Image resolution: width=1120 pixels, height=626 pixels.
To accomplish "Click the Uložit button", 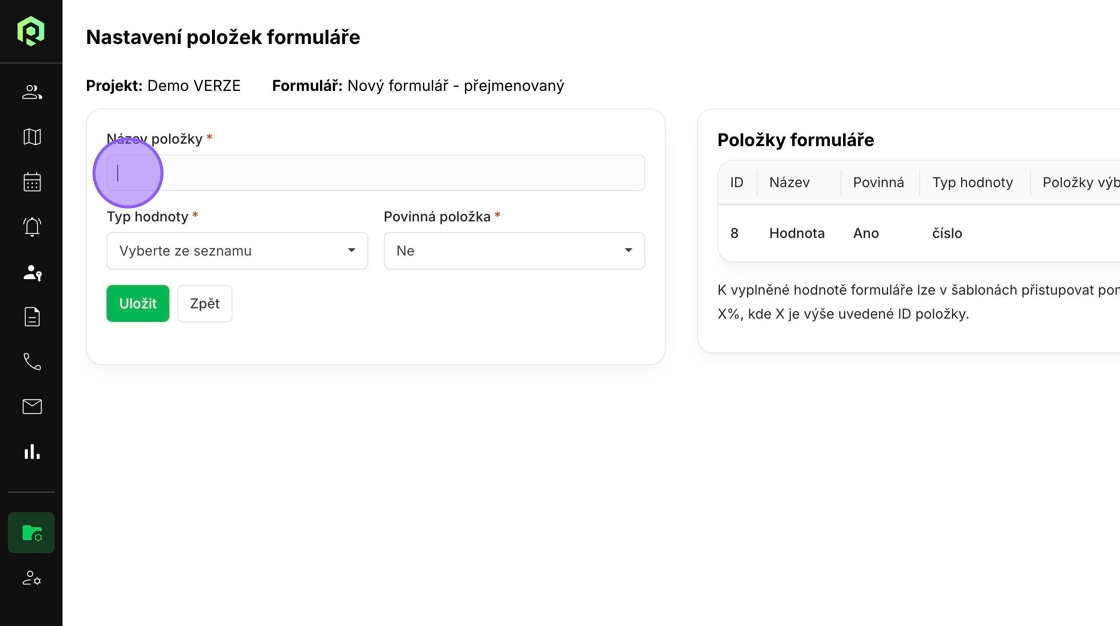I will [x=138, y=304].
